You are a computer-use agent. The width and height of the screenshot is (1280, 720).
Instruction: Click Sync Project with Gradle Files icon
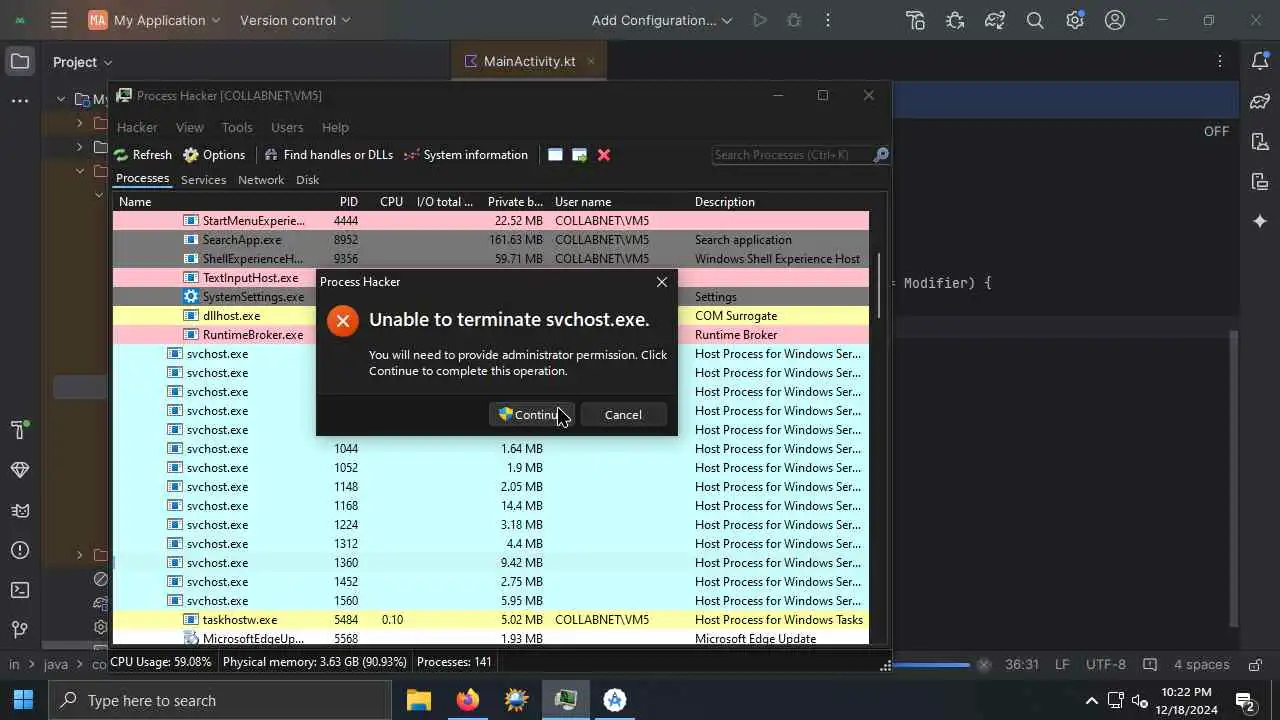click(x=995, y=20)
